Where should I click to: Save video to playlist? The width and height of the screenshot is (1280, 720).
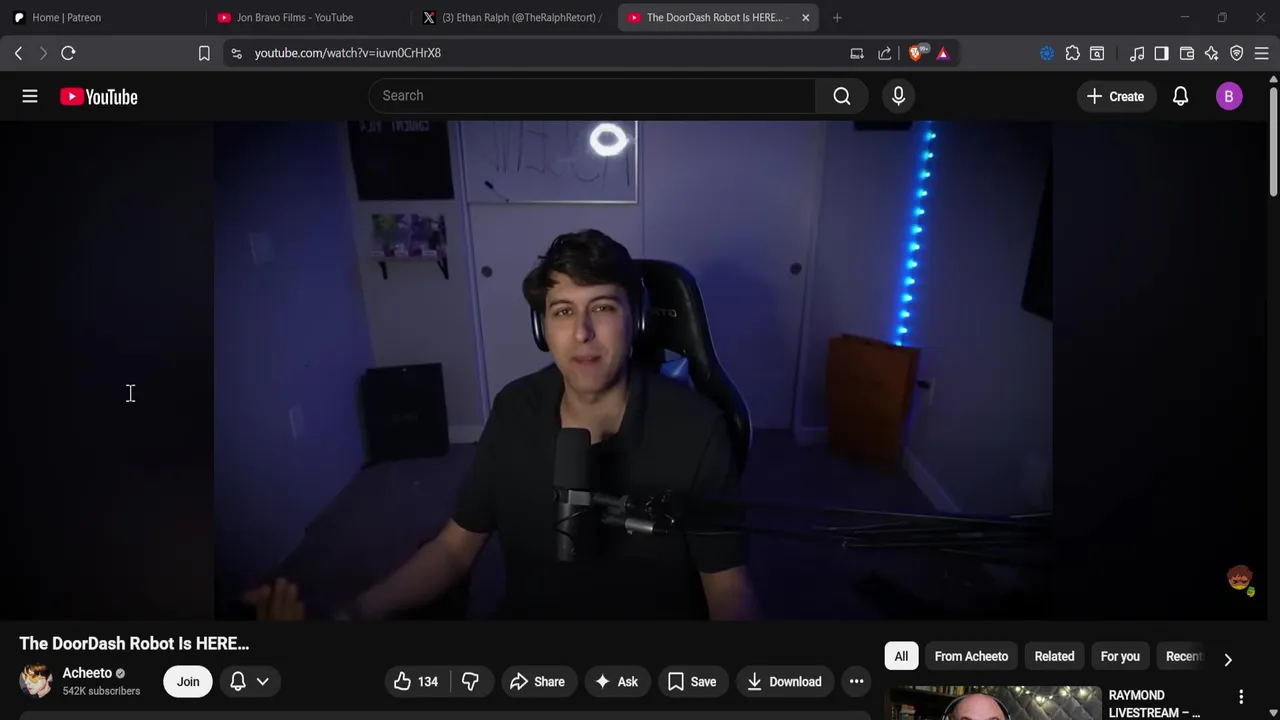(x=692, y=682)
